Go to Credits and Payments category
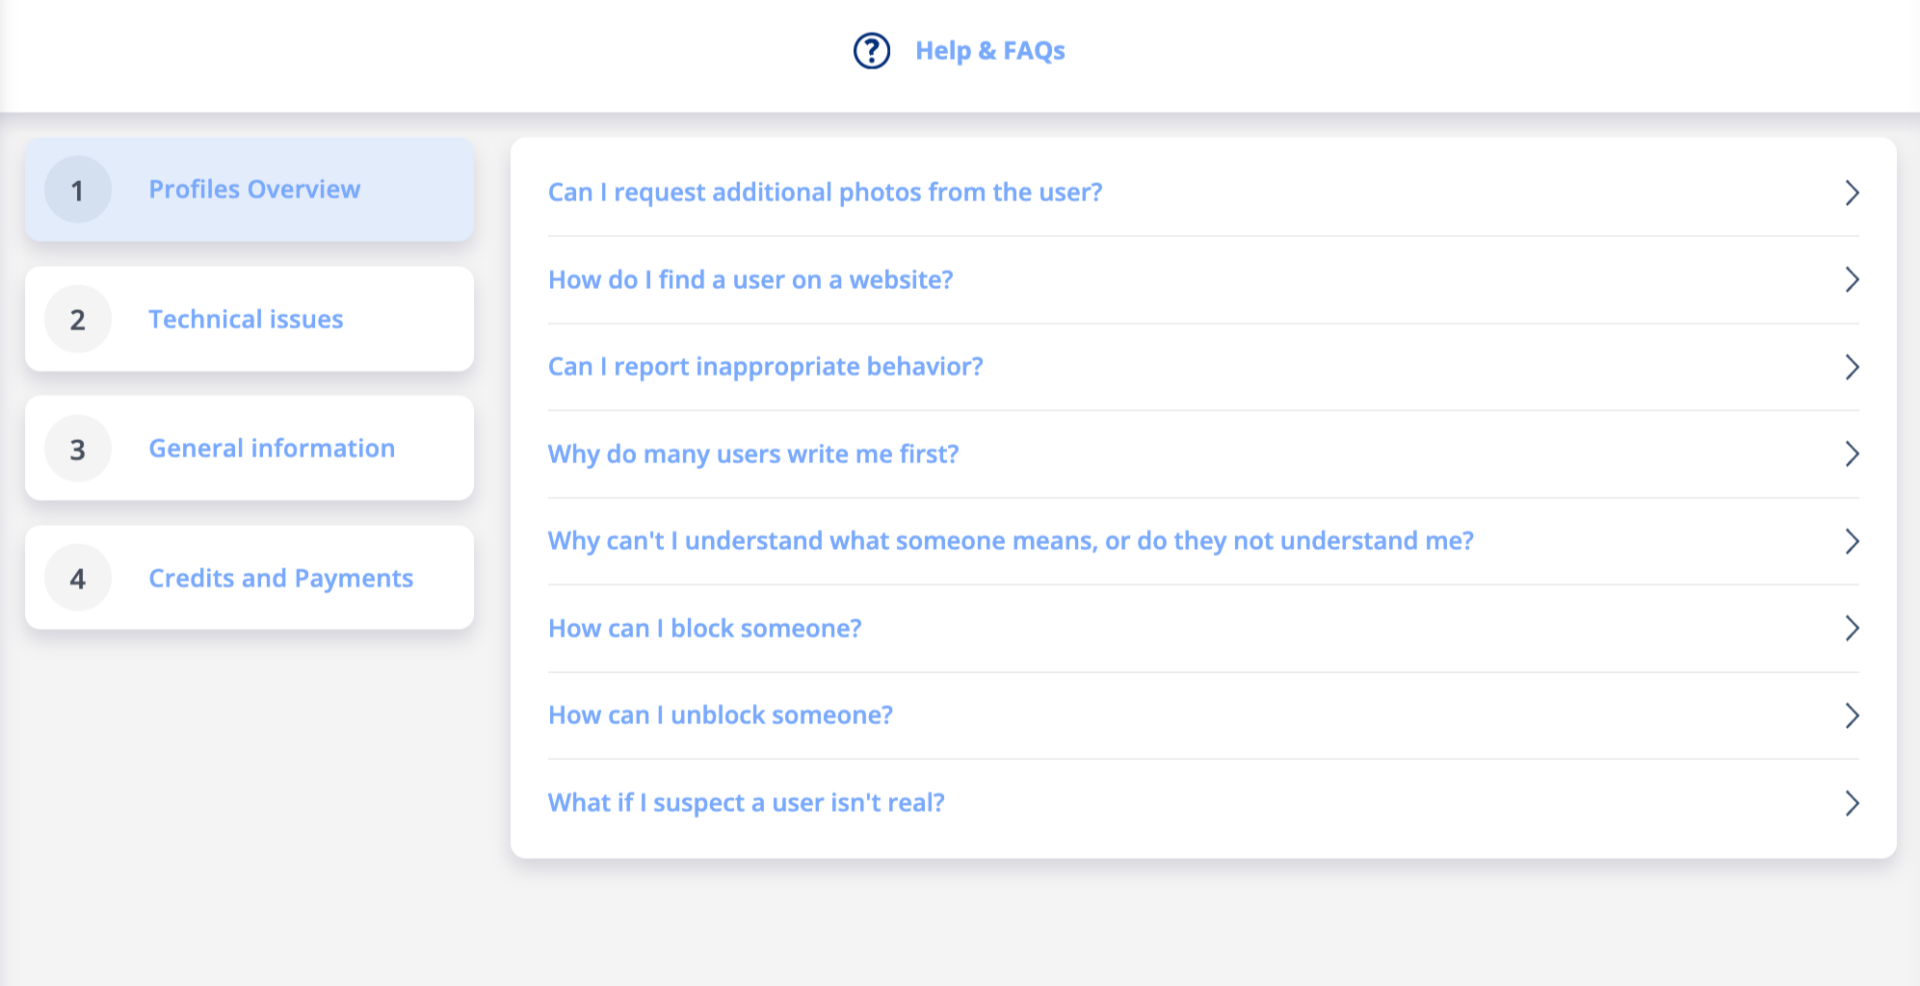This screenshot has width=1920, height=986. pos(280,578)
